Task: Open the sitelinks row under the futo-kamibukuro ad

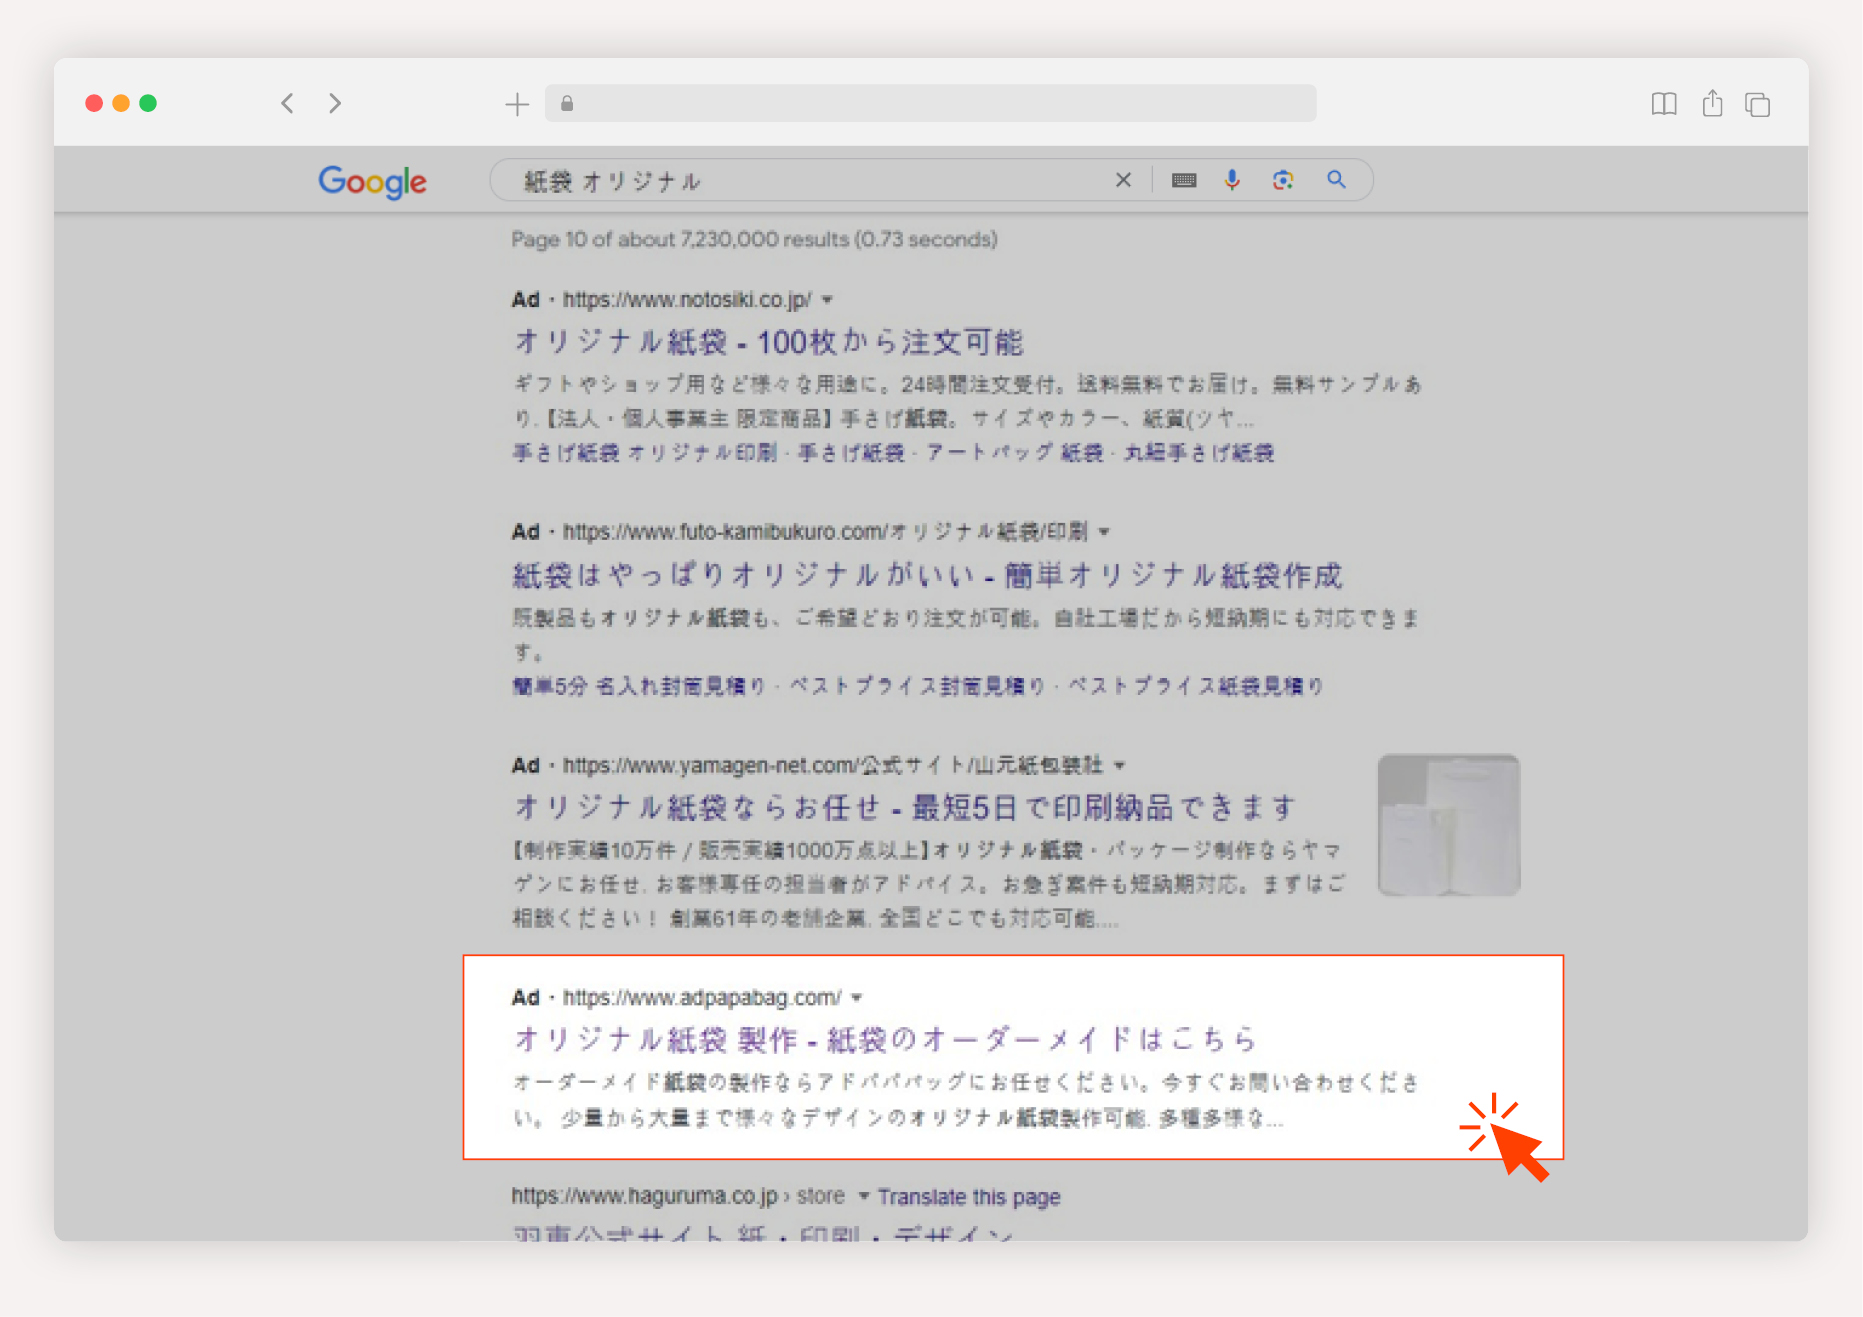Action: tap(918, 686)
